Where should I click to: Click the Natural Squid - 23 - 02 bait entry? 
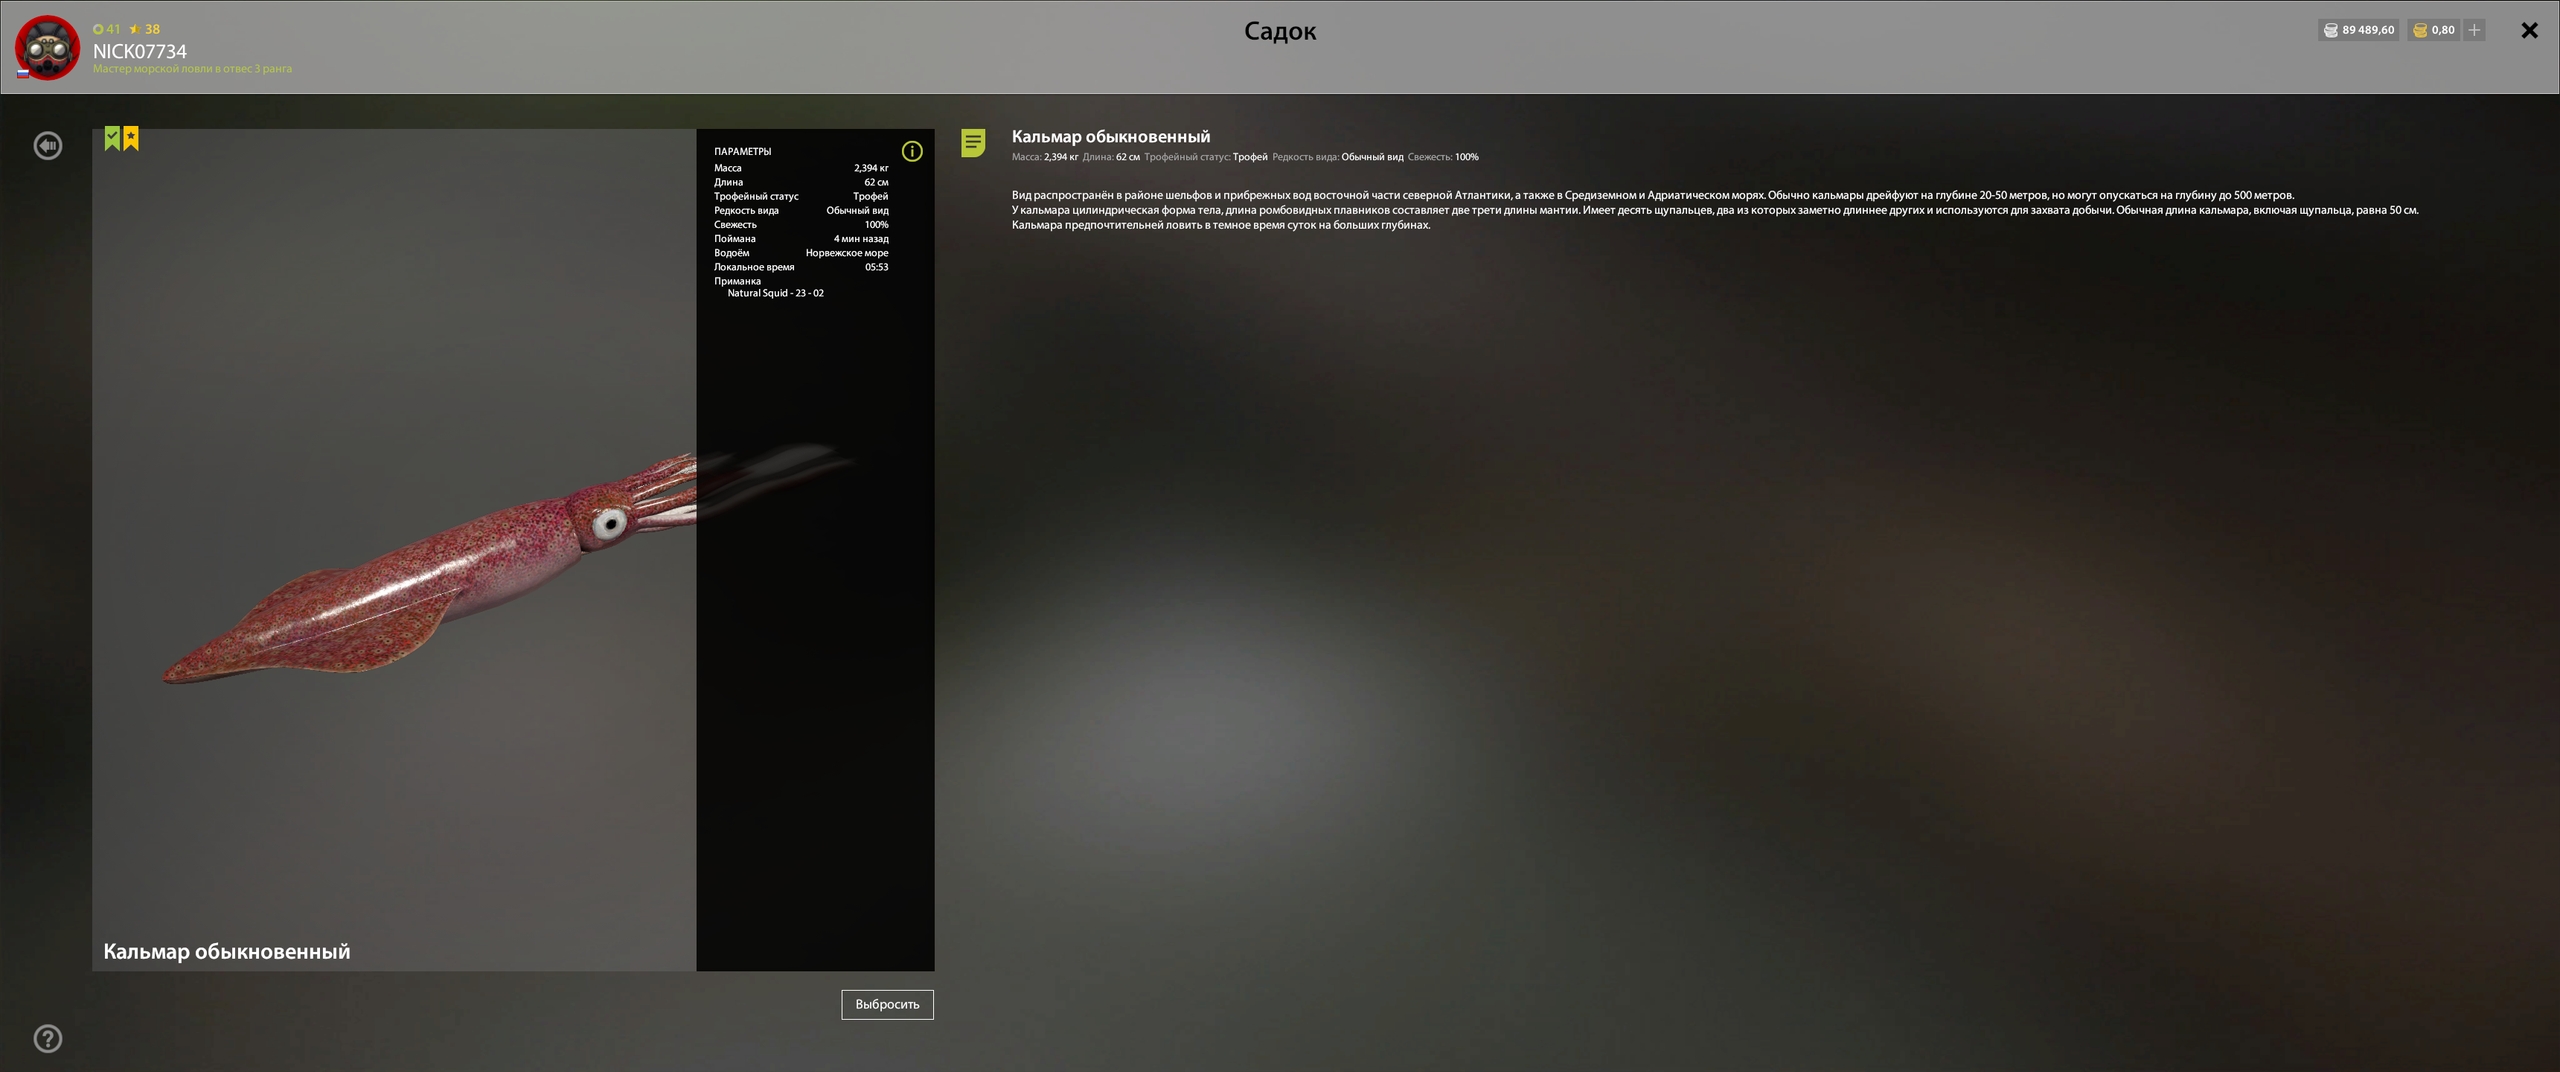coord(775,293)
